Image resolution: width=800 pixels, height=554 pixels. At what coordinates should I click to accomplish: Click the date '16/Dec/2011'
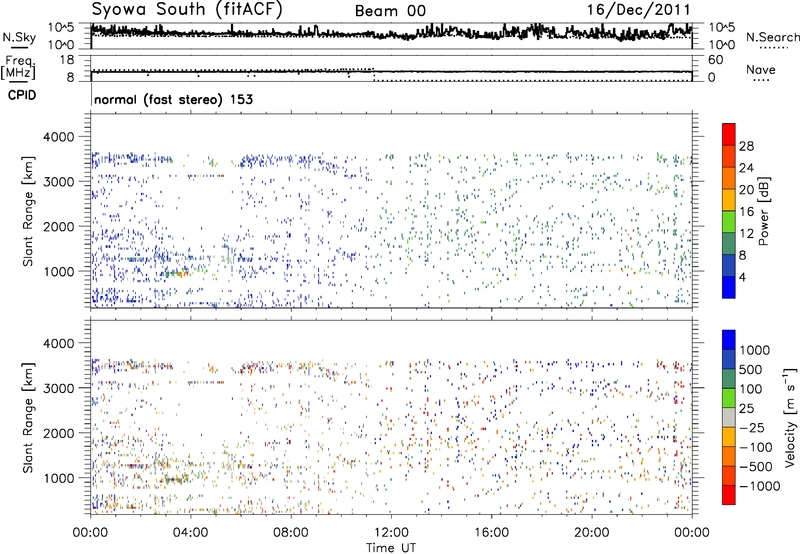[638, 10]
